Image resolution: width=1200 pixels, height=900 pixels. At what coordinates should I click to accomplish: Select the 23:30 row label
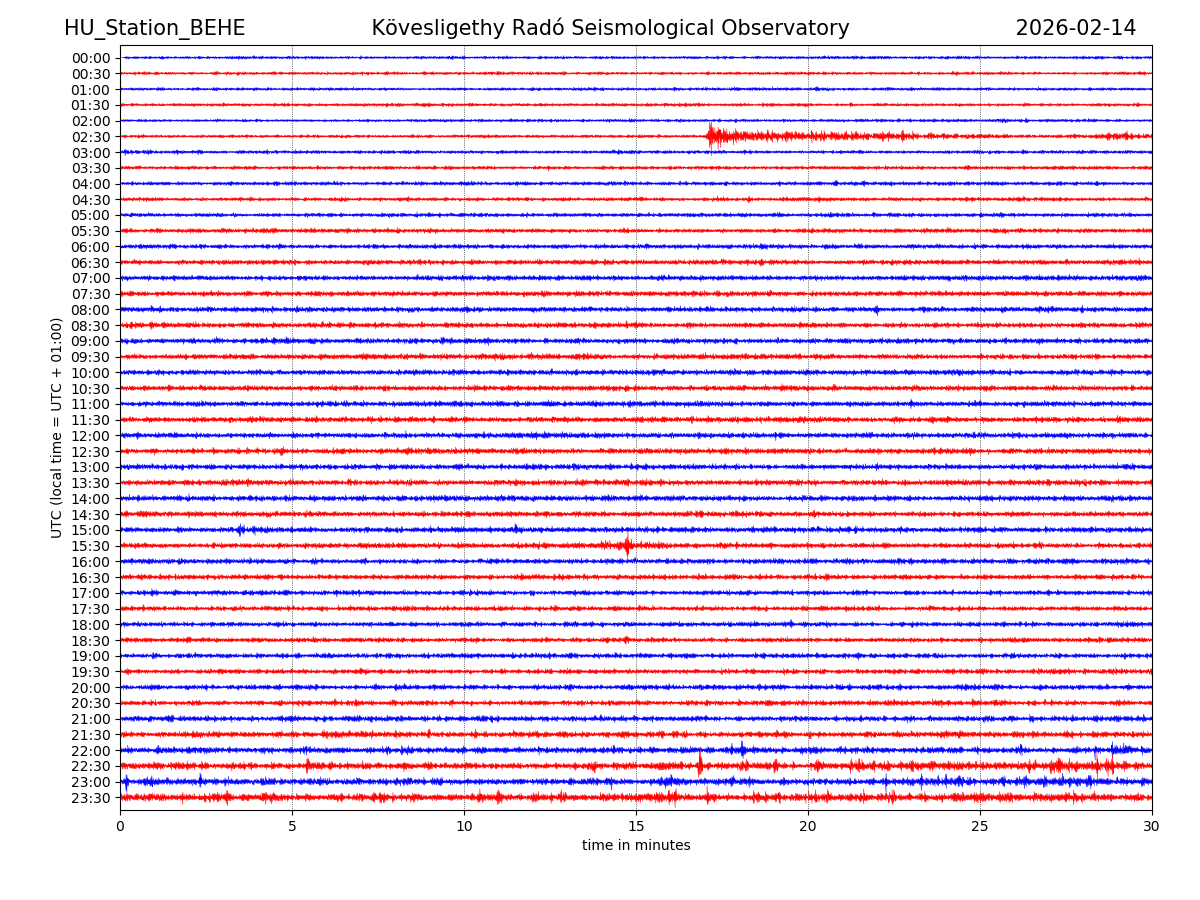tap(91, 798)
